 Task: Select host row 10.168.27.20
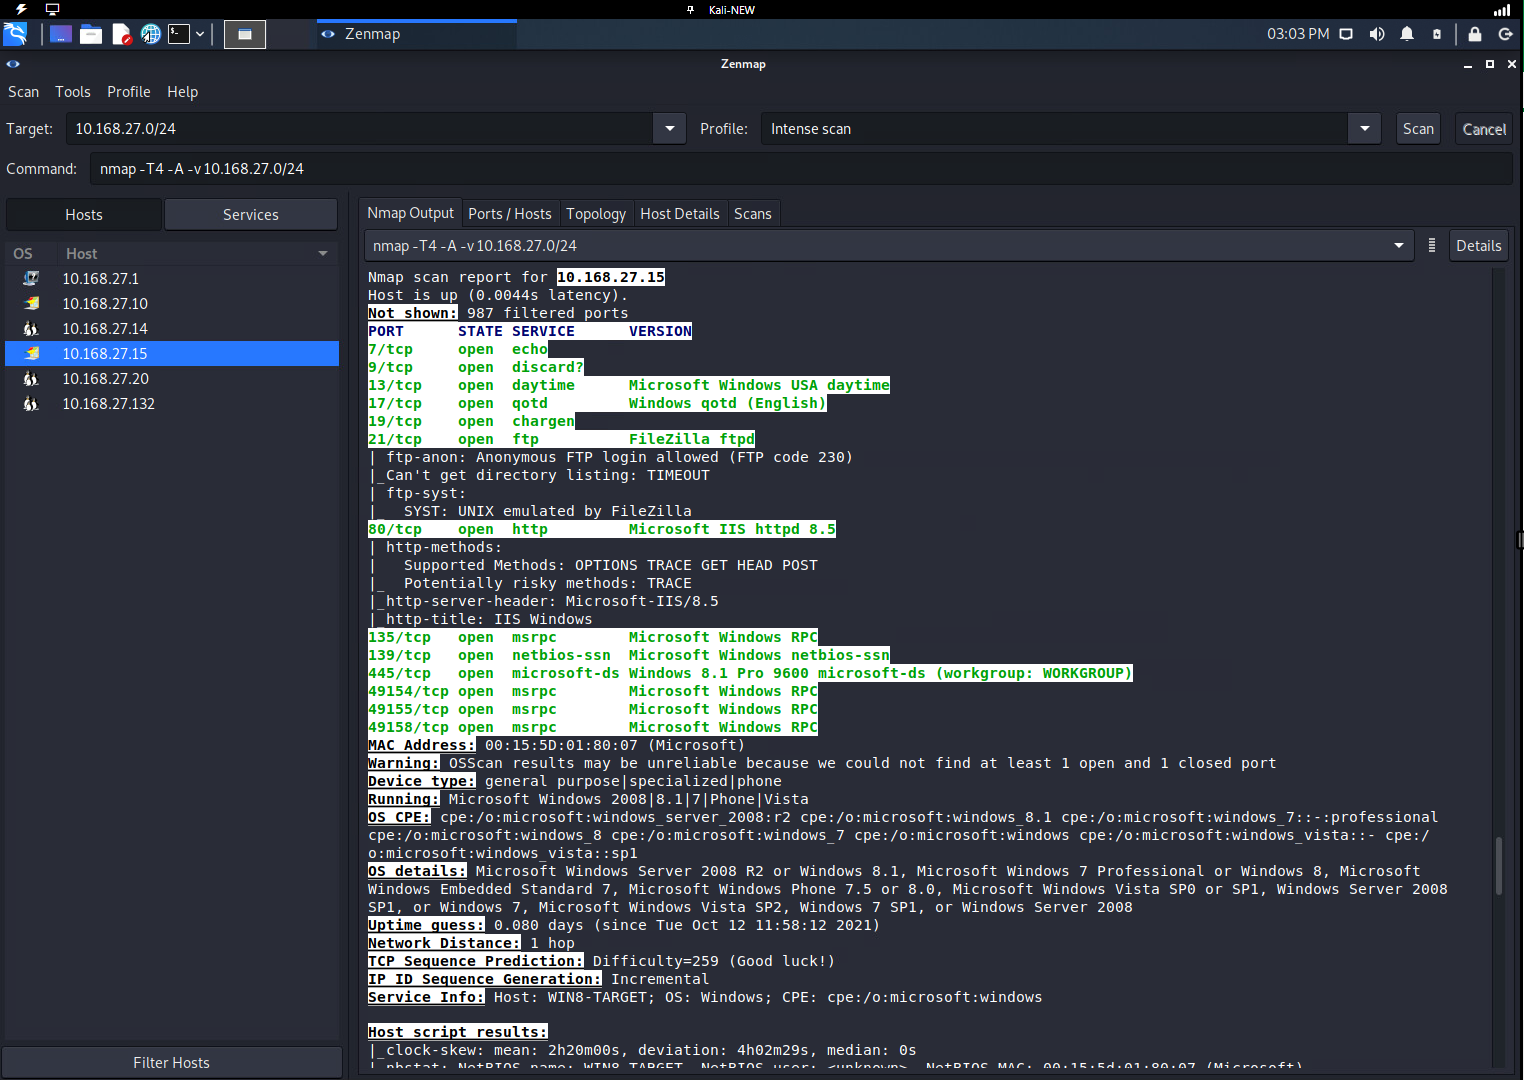coord(172,379)
